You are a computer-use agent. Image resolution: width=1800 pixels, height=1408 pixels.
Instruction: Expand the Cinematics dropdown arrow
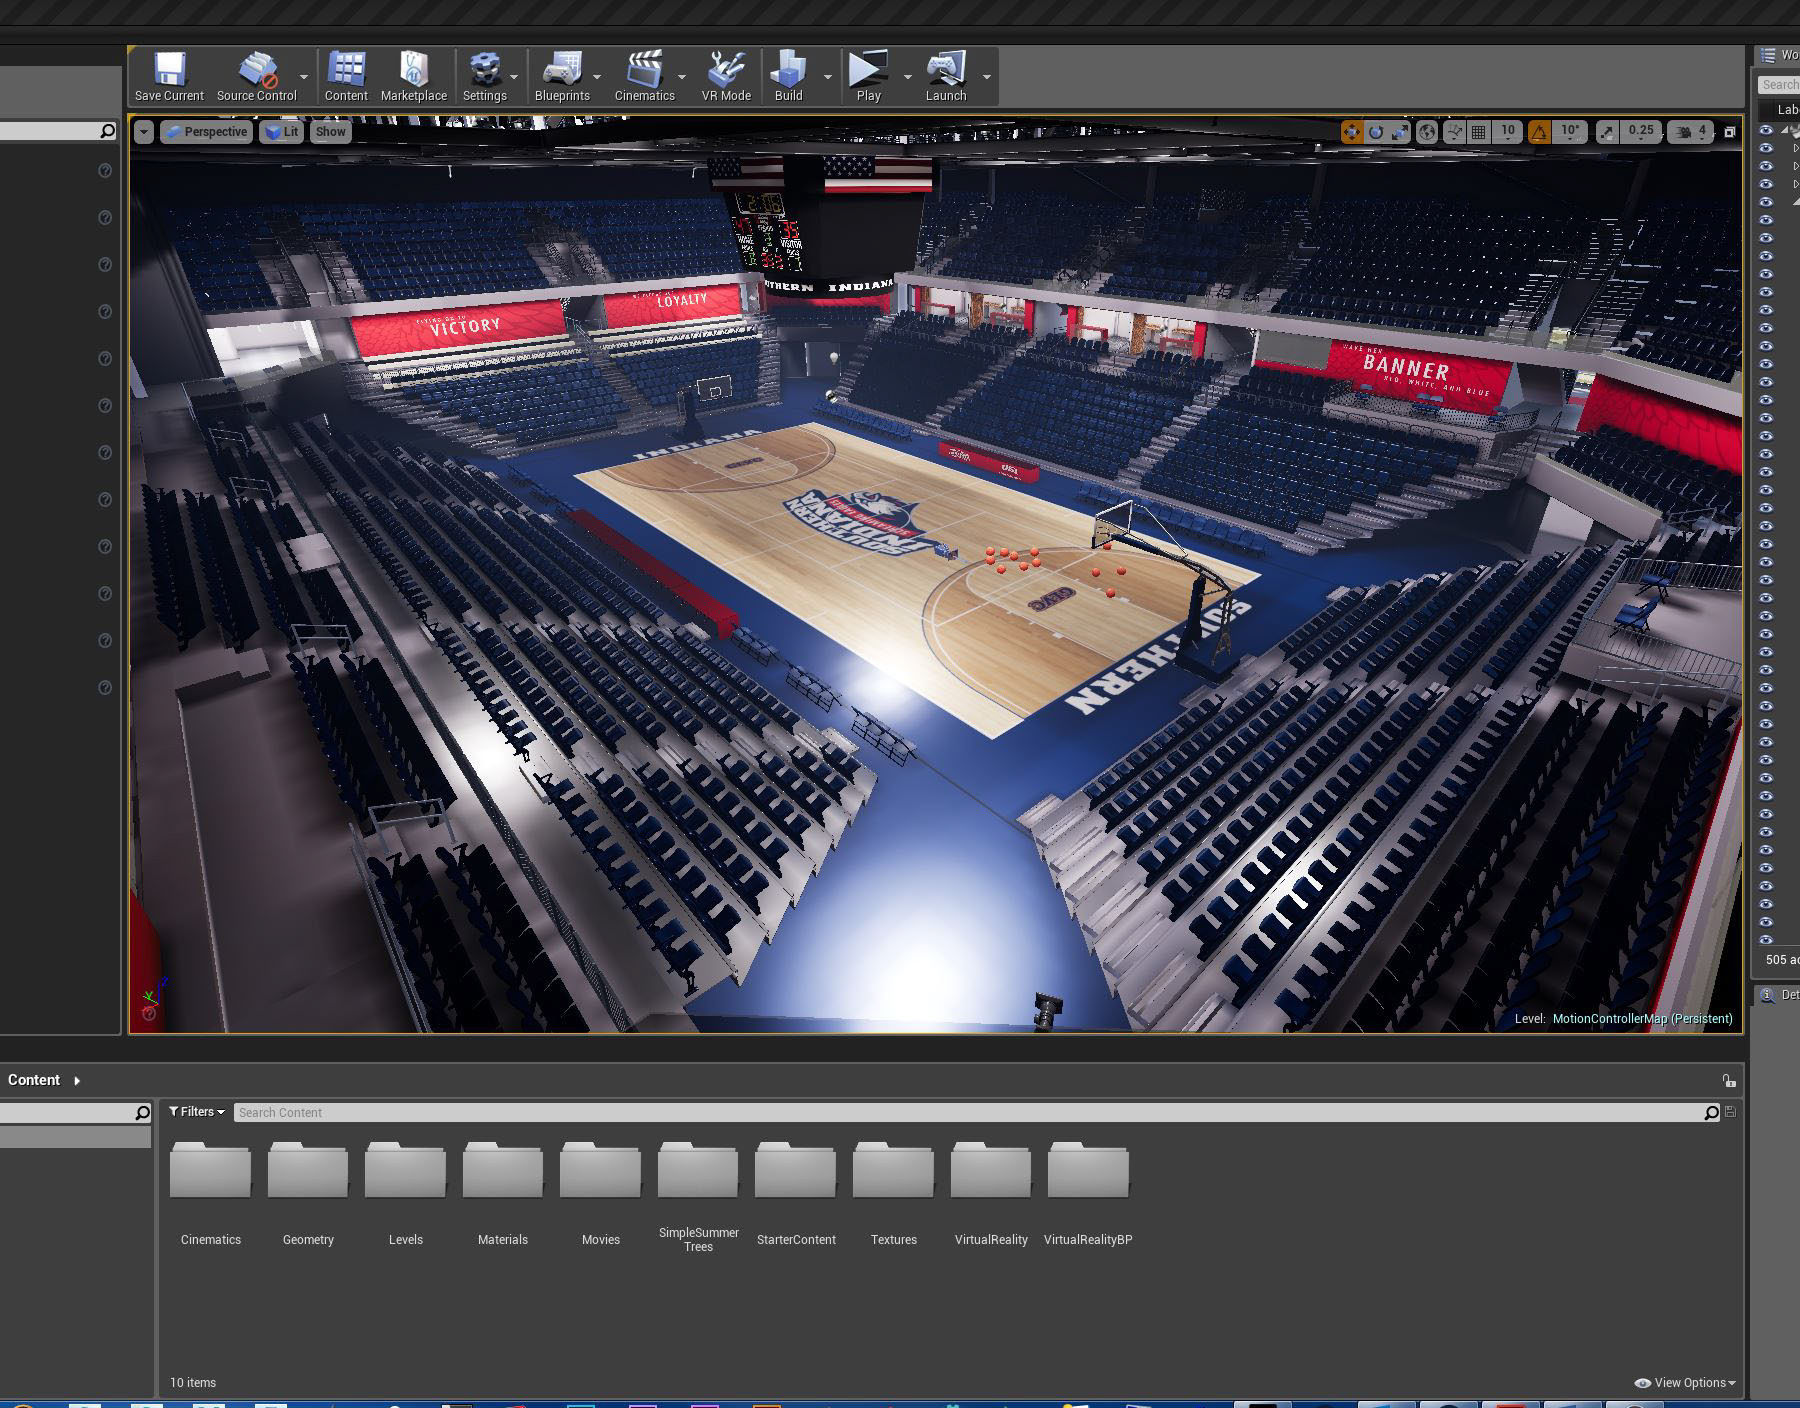(x=682, y=77)
